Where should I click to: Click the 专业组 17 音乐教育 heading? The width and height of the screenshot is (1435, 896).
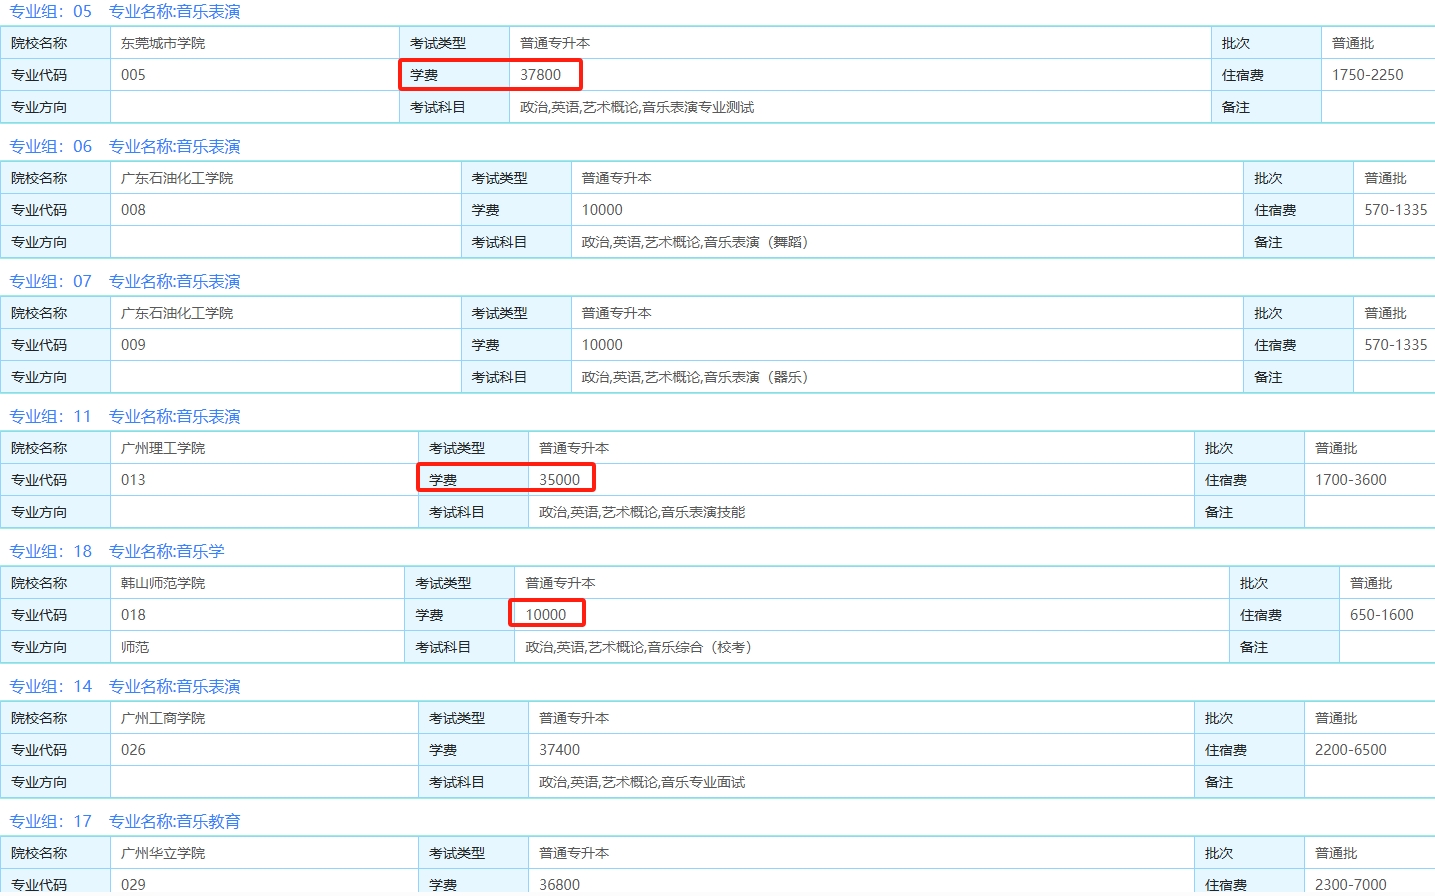125,822
